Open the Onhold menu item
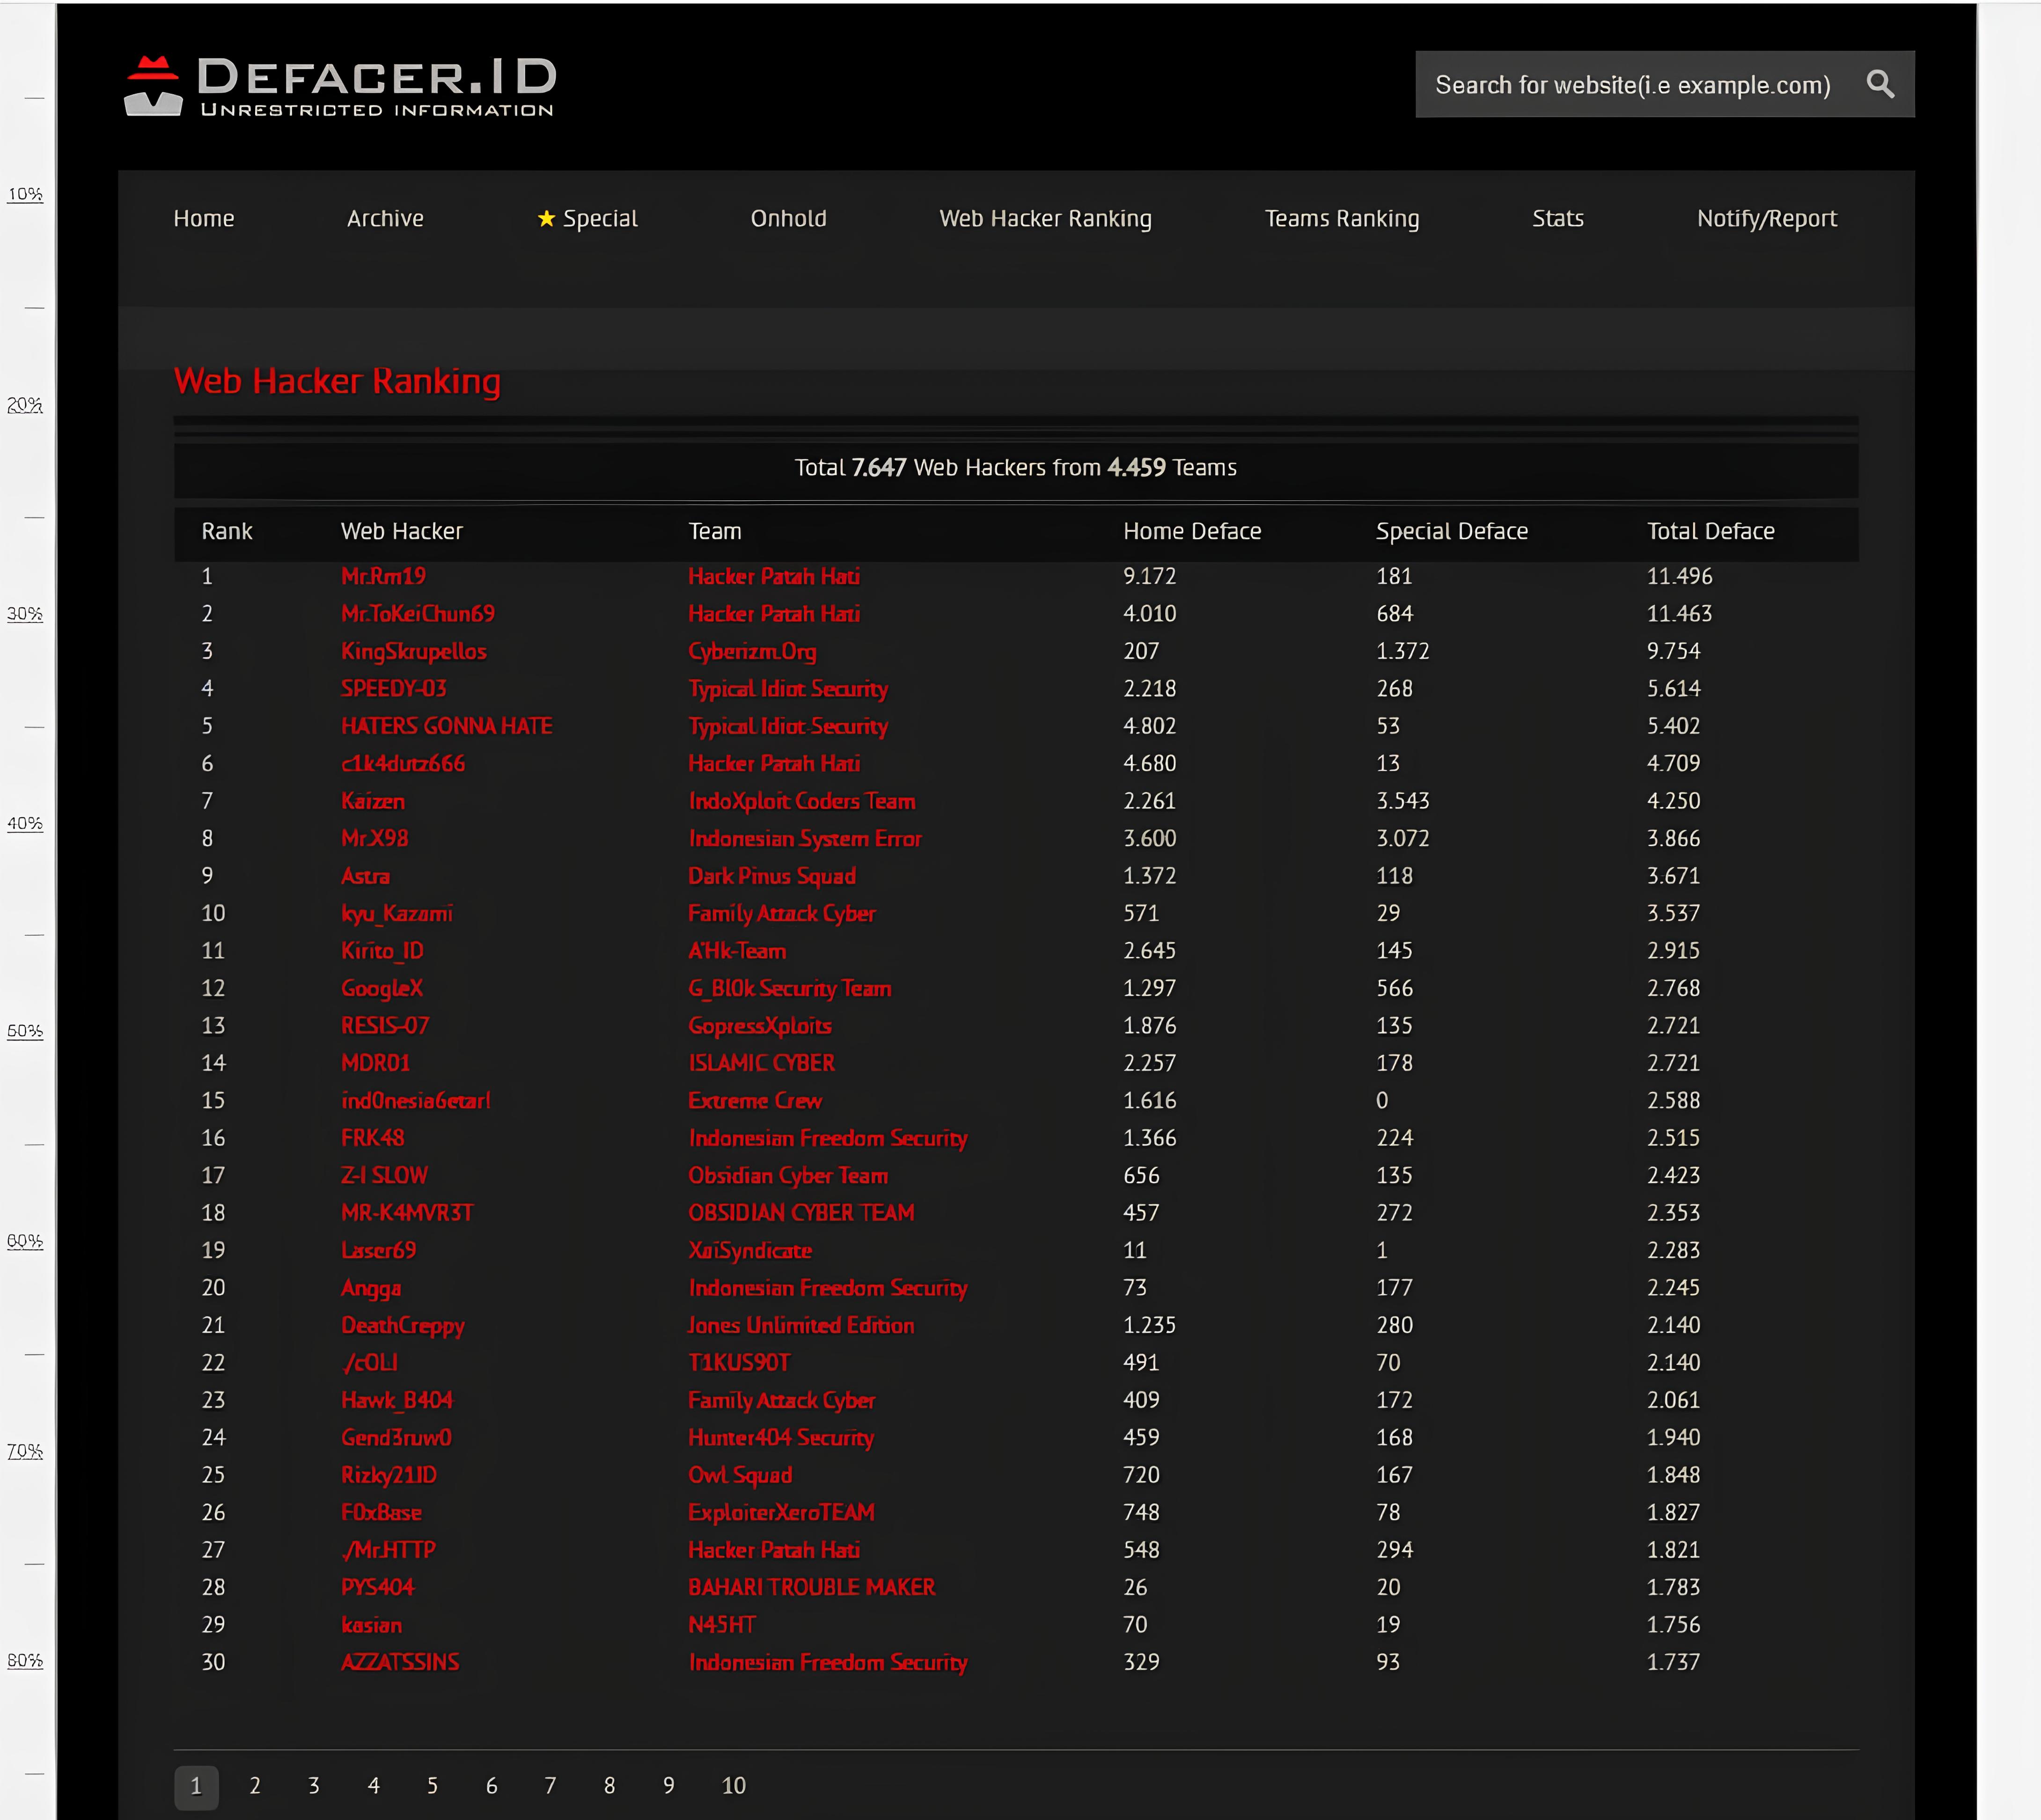This screenshot has width=2041, height=1820. [x=788, y=218]
